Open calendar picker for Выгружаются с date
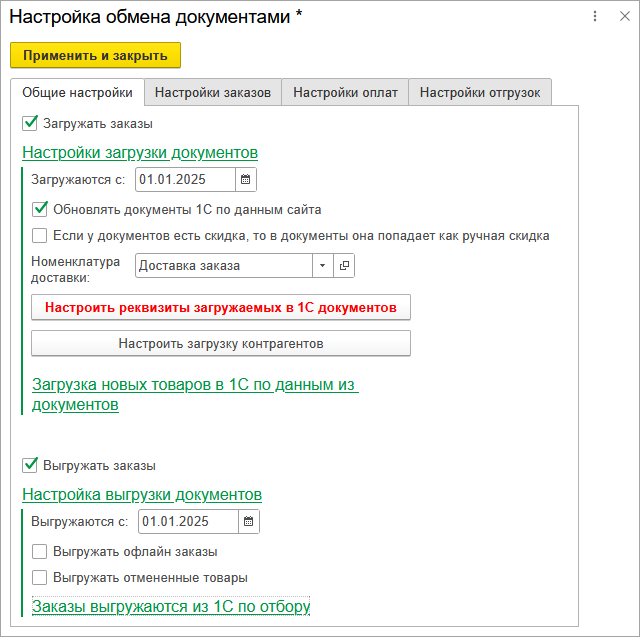The width and height of the screenshot is (640, 637). coord(249,522)
